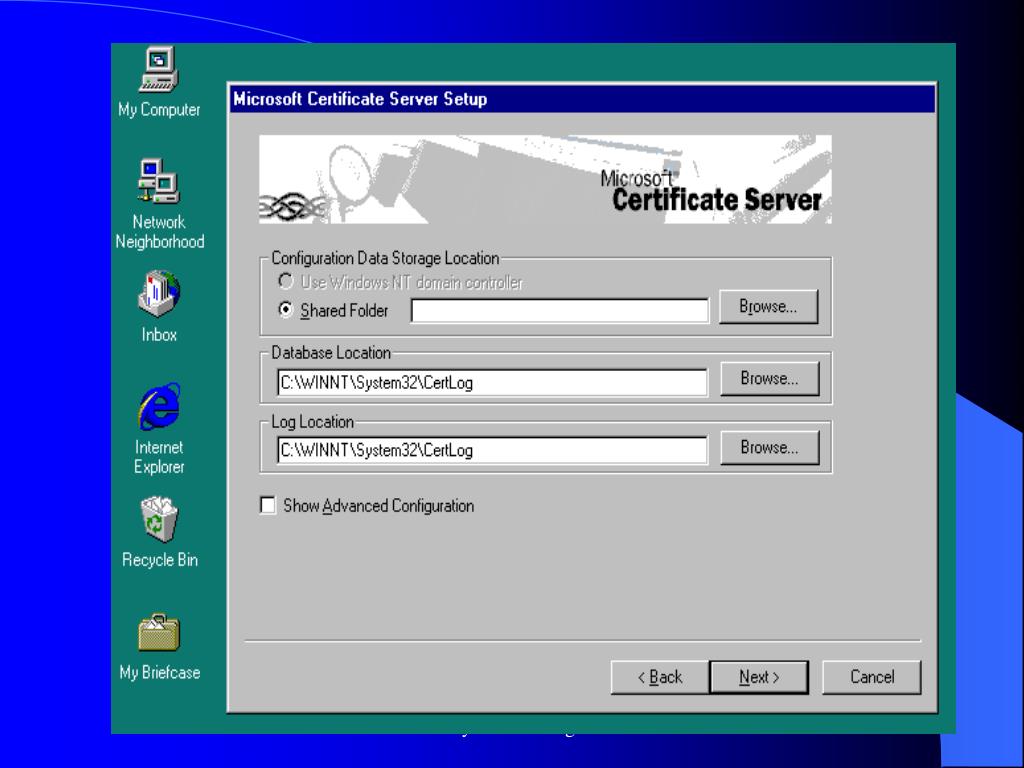Browse for the Shared Folder location

click(x=769, y=307)
